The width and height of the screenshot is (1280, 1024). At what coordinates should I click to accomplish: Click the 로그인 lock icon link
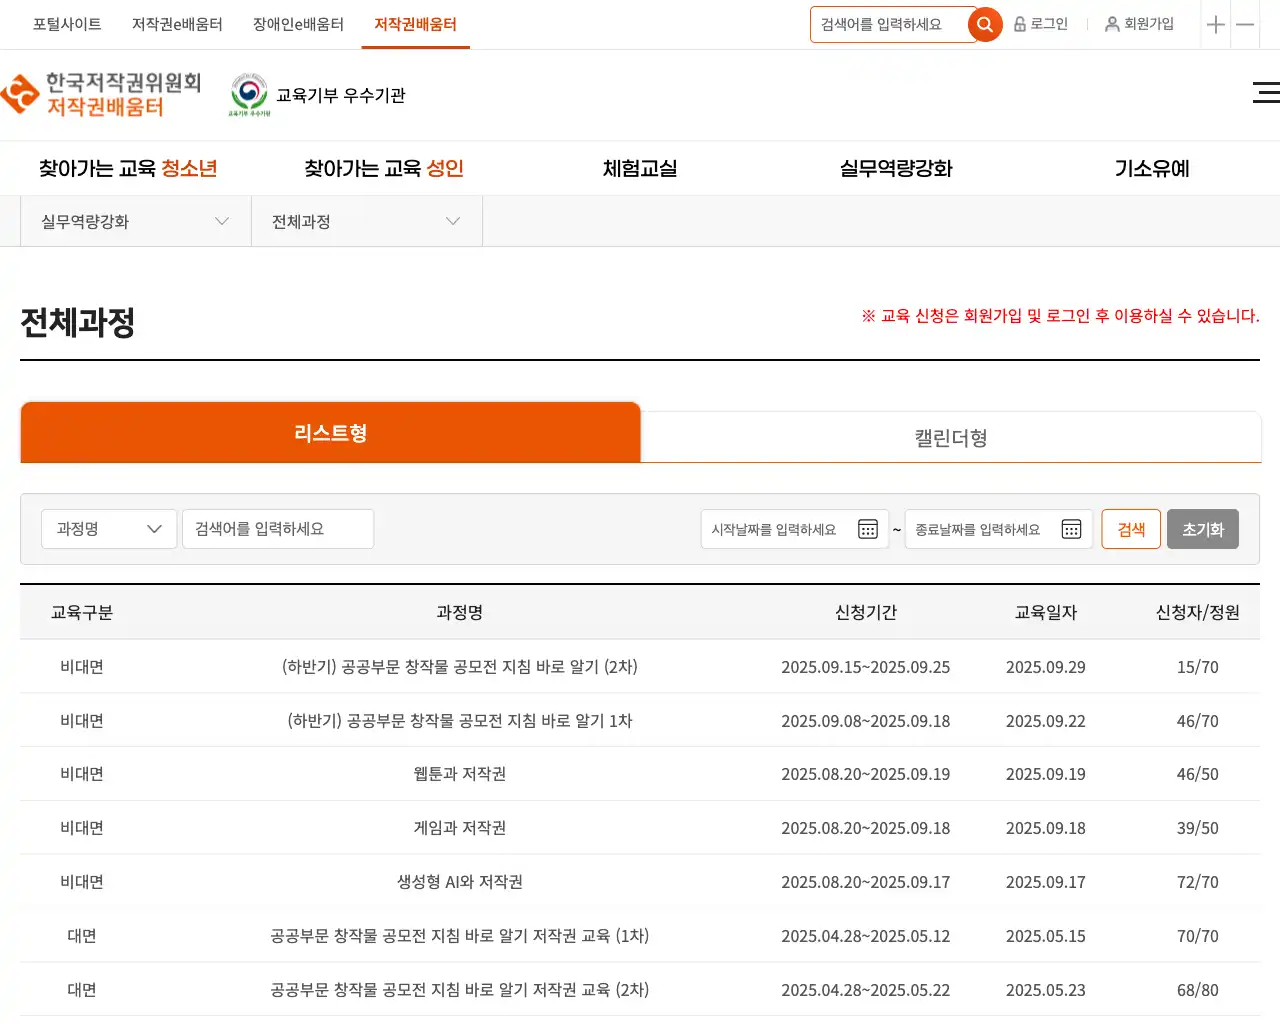[x=1041, y=24]
